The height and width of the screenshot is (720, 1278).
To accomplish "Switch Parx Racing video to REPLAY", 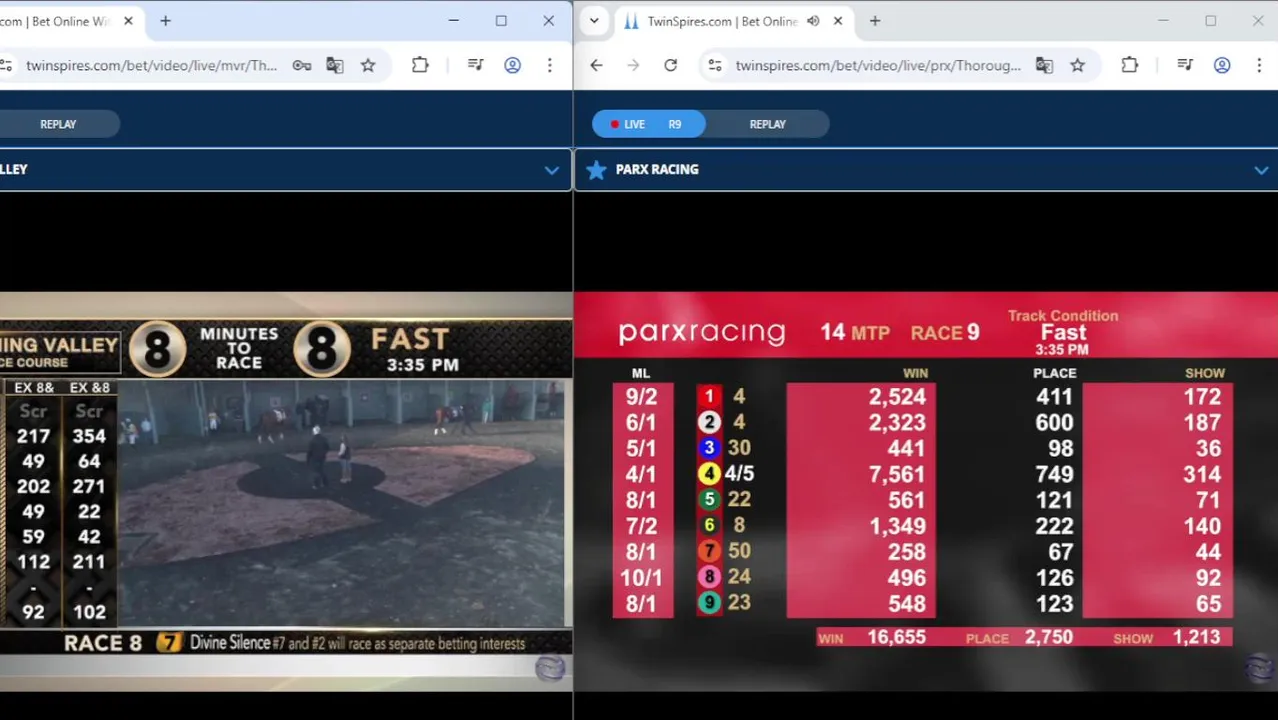I will 768,124.
